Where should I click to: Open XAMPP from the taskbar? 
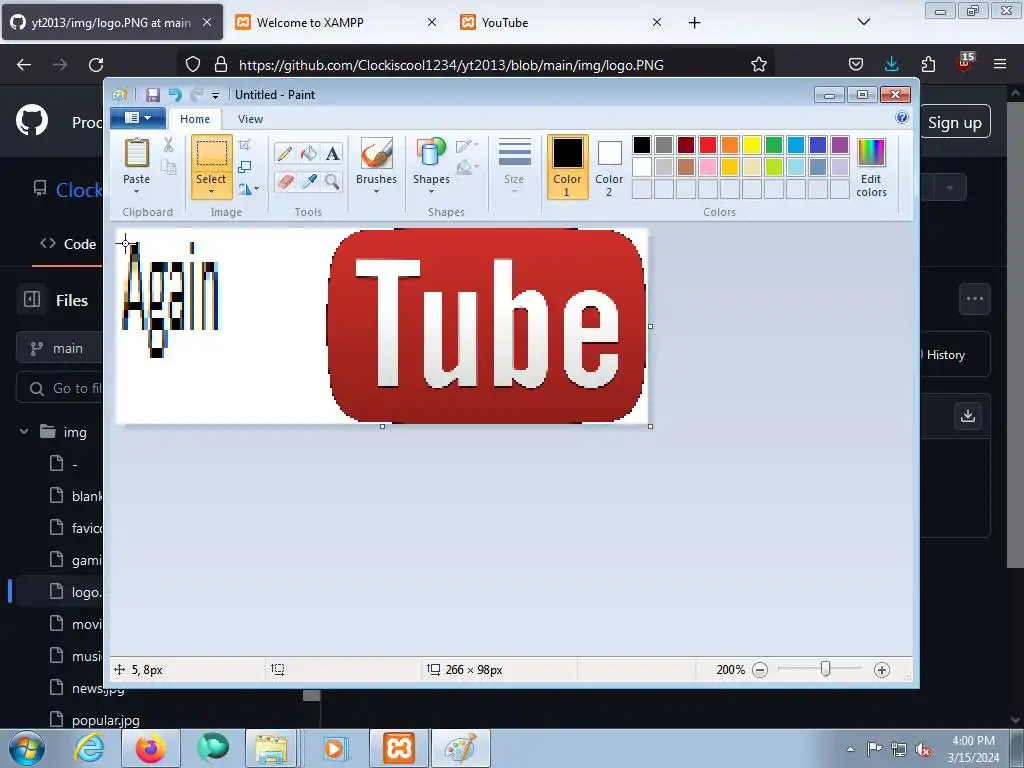[x=398, y=748]
